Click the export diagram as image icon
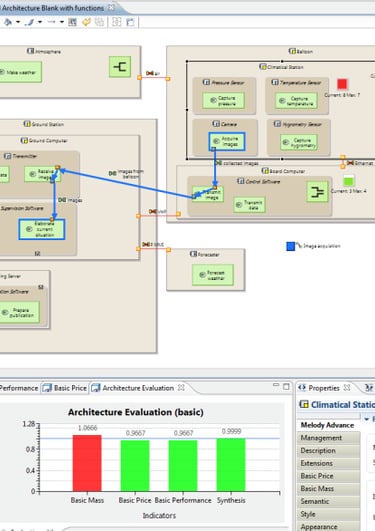The width and height of the screenshot is (375, 531). coord(130,22)
